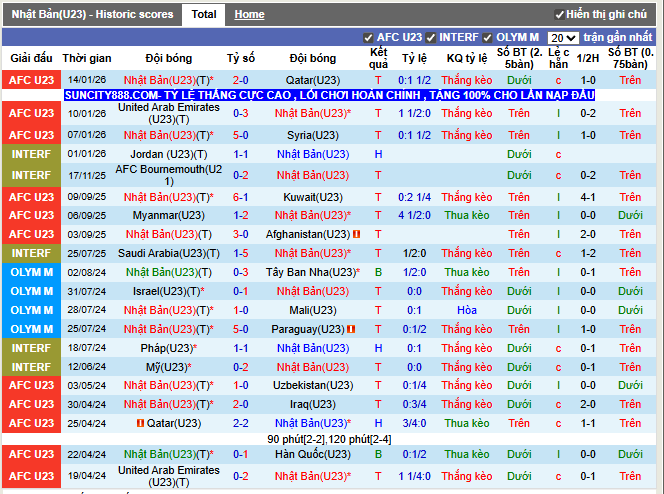Viewport: 664px width, 494px height.
Task: Open 6-1 score versus Kuwait(U23)
Action: pyautogui.click(x=241, y=197)
